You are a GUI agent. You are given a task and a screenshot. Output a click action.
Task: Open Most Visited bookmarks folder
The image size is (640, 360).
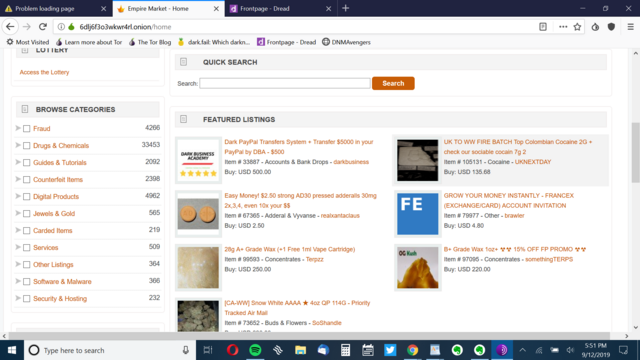pos(28,42)
